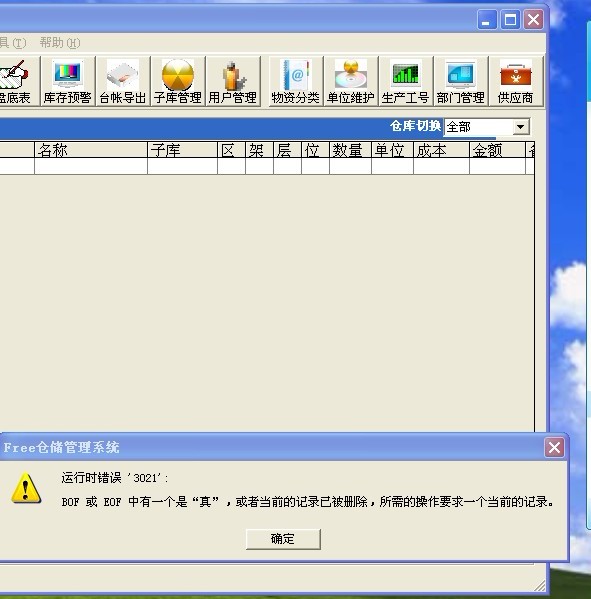Viewport: 591px width, 599px height.
Task: Open the 帮助(H) menu
Action: coord(60,42)
